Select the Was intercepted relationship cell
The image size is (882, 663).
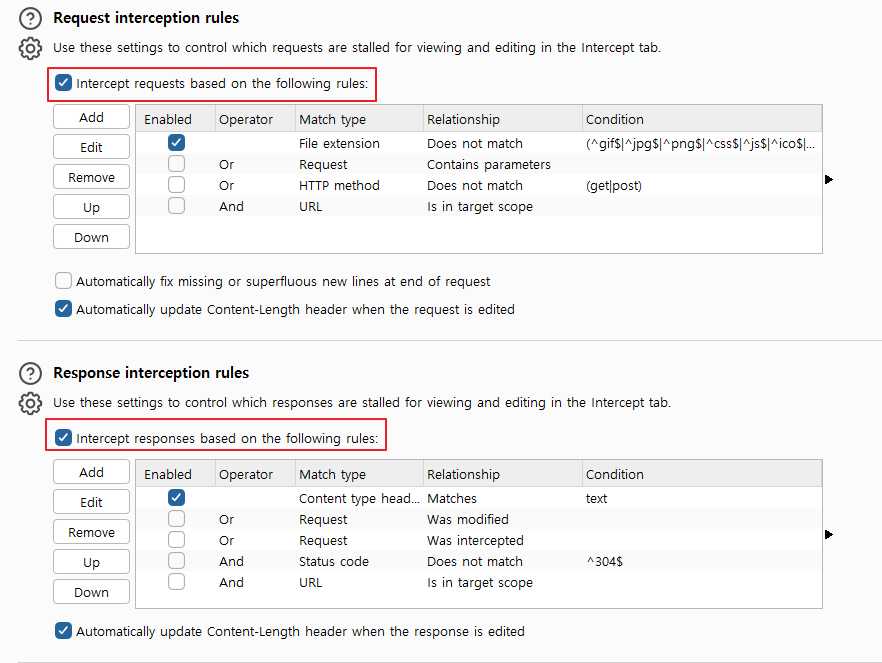(x=502, y=540)
